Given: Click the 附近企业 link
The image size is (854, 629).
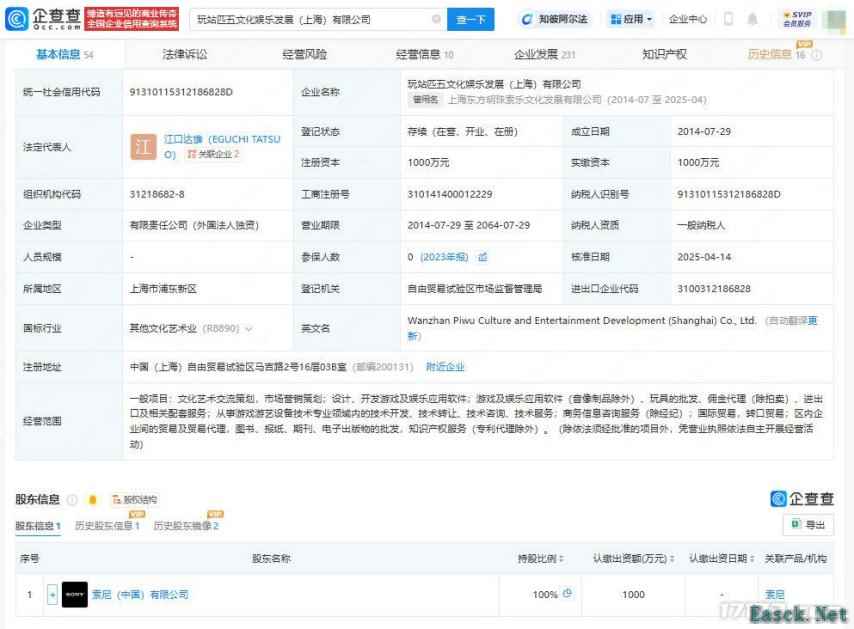Looking at the screenshot, I should [x=445, y=367].
